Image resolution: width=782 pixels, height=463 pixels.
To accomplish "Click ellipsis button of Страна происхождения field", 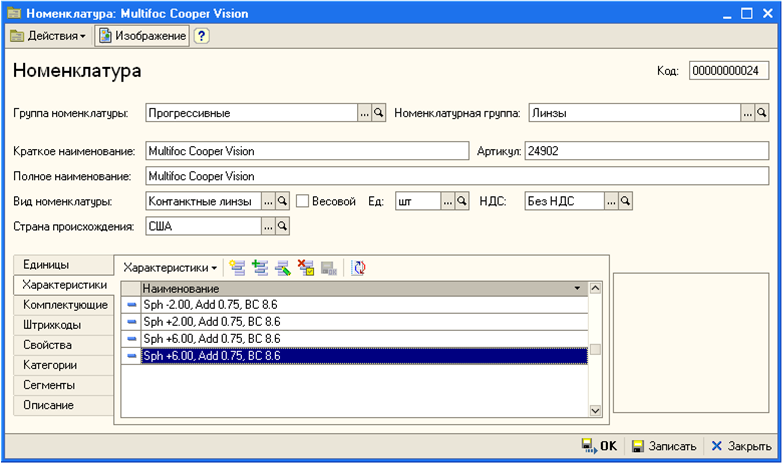I will pos(268,226).
